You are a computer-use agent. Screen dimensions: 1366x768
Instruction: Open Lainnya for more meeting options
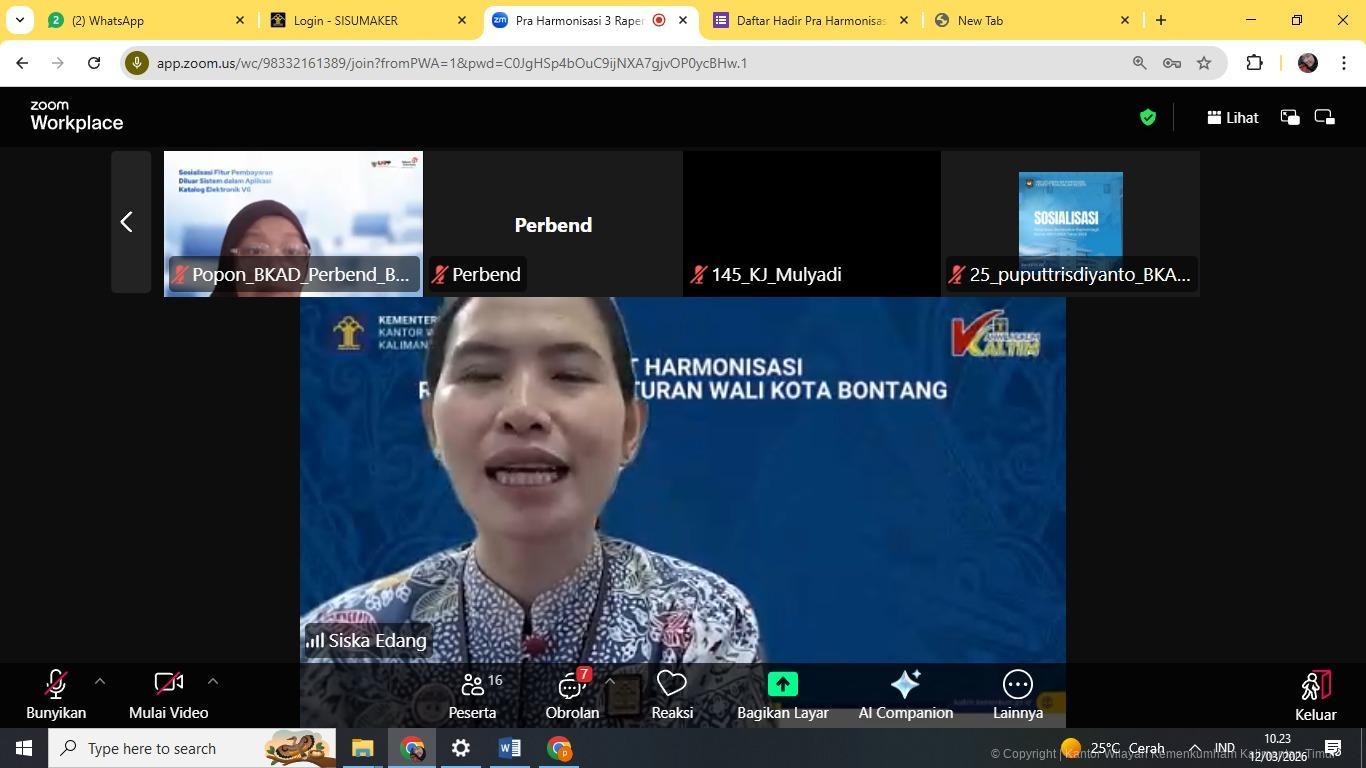pyautogui.click(x=1016, y=693)
